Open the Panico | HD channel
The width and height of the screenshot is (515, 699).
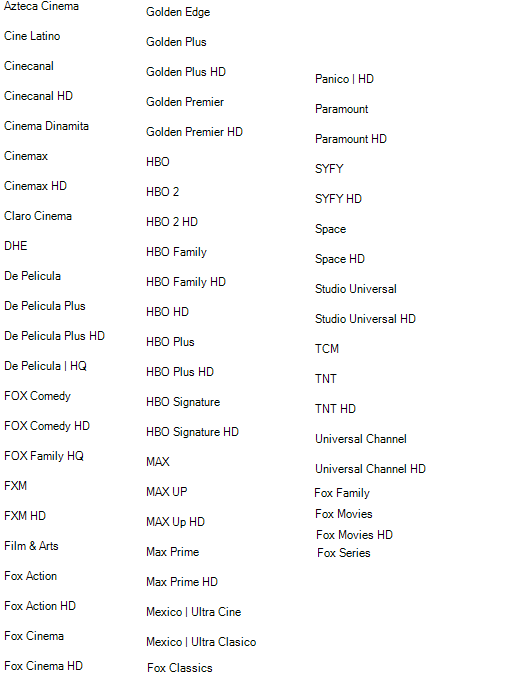coord(344,79)
